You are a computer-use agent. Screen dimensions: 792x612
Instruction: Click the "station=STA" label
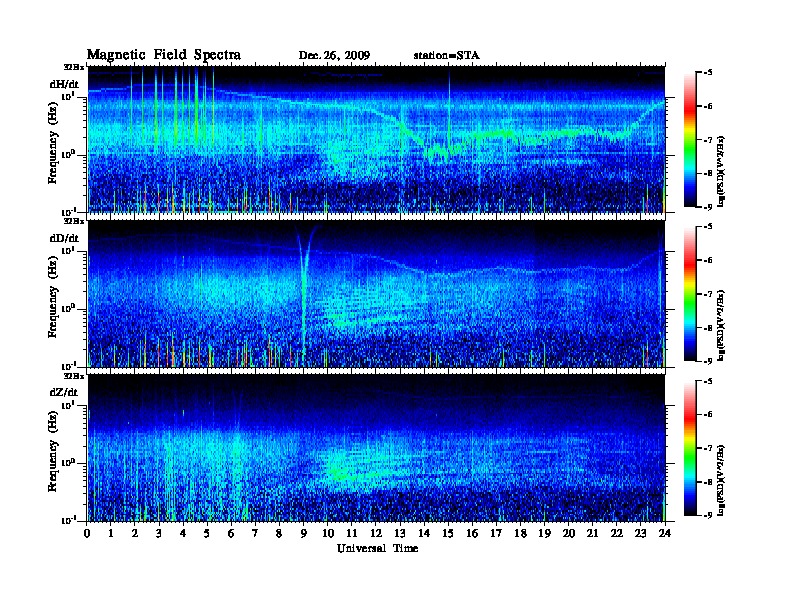tap(447, 56)
